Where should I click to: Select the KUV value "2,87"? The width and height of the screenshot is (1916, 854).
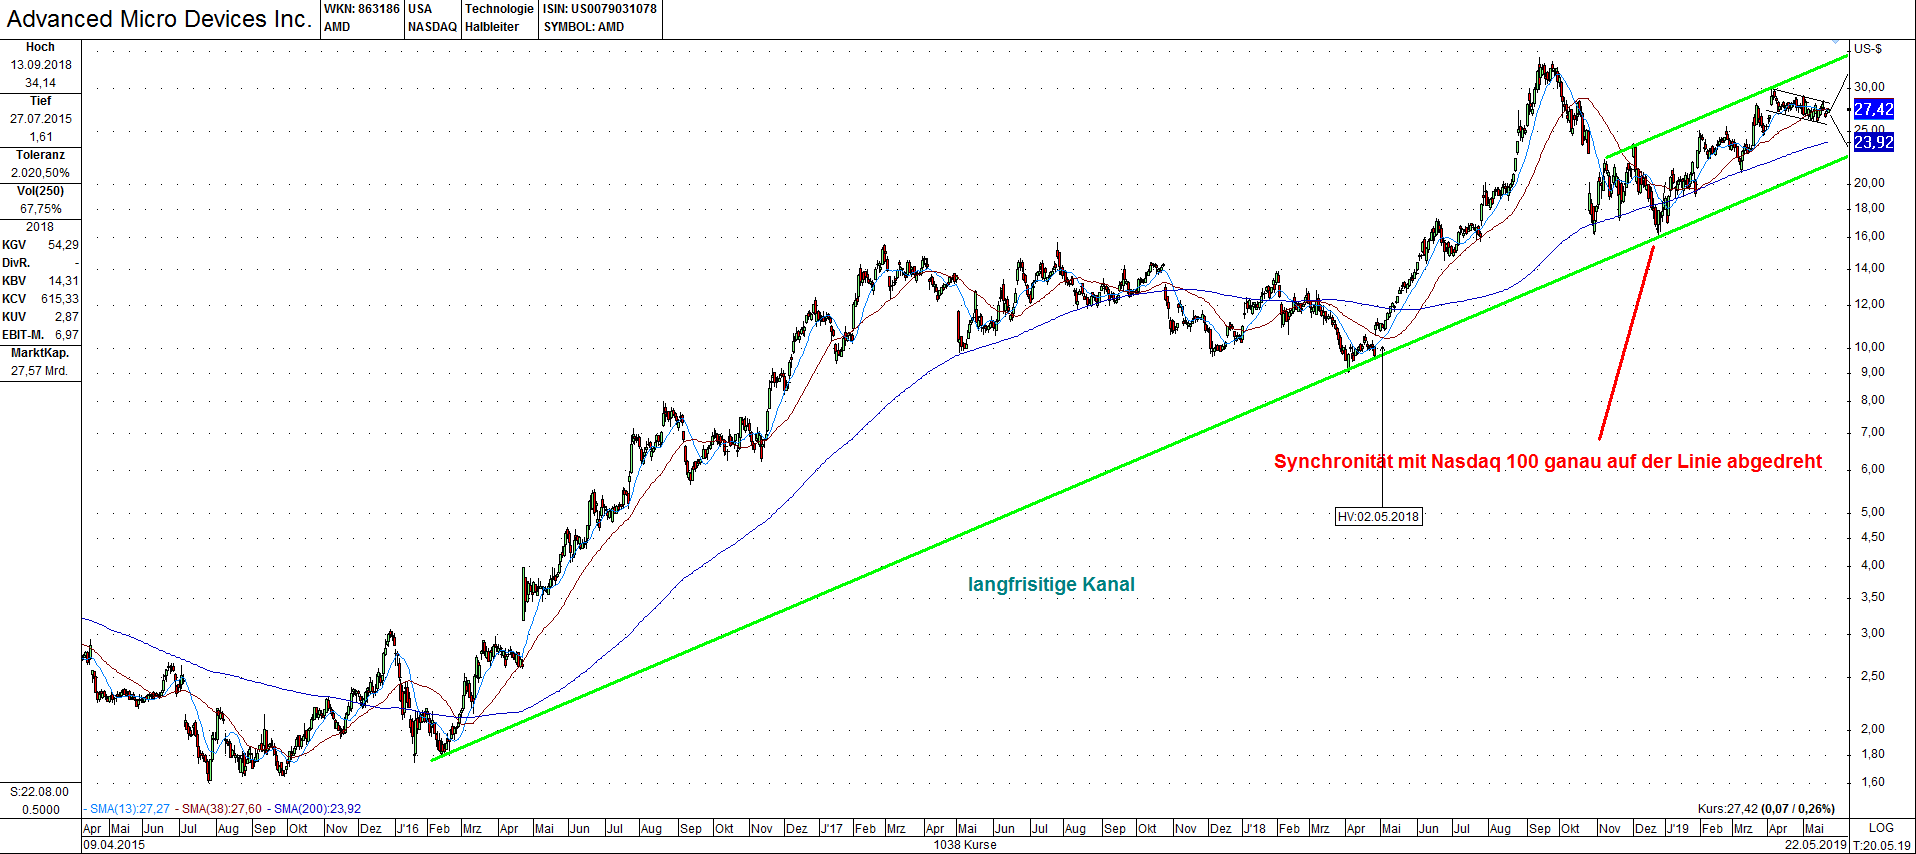[66, 317]
